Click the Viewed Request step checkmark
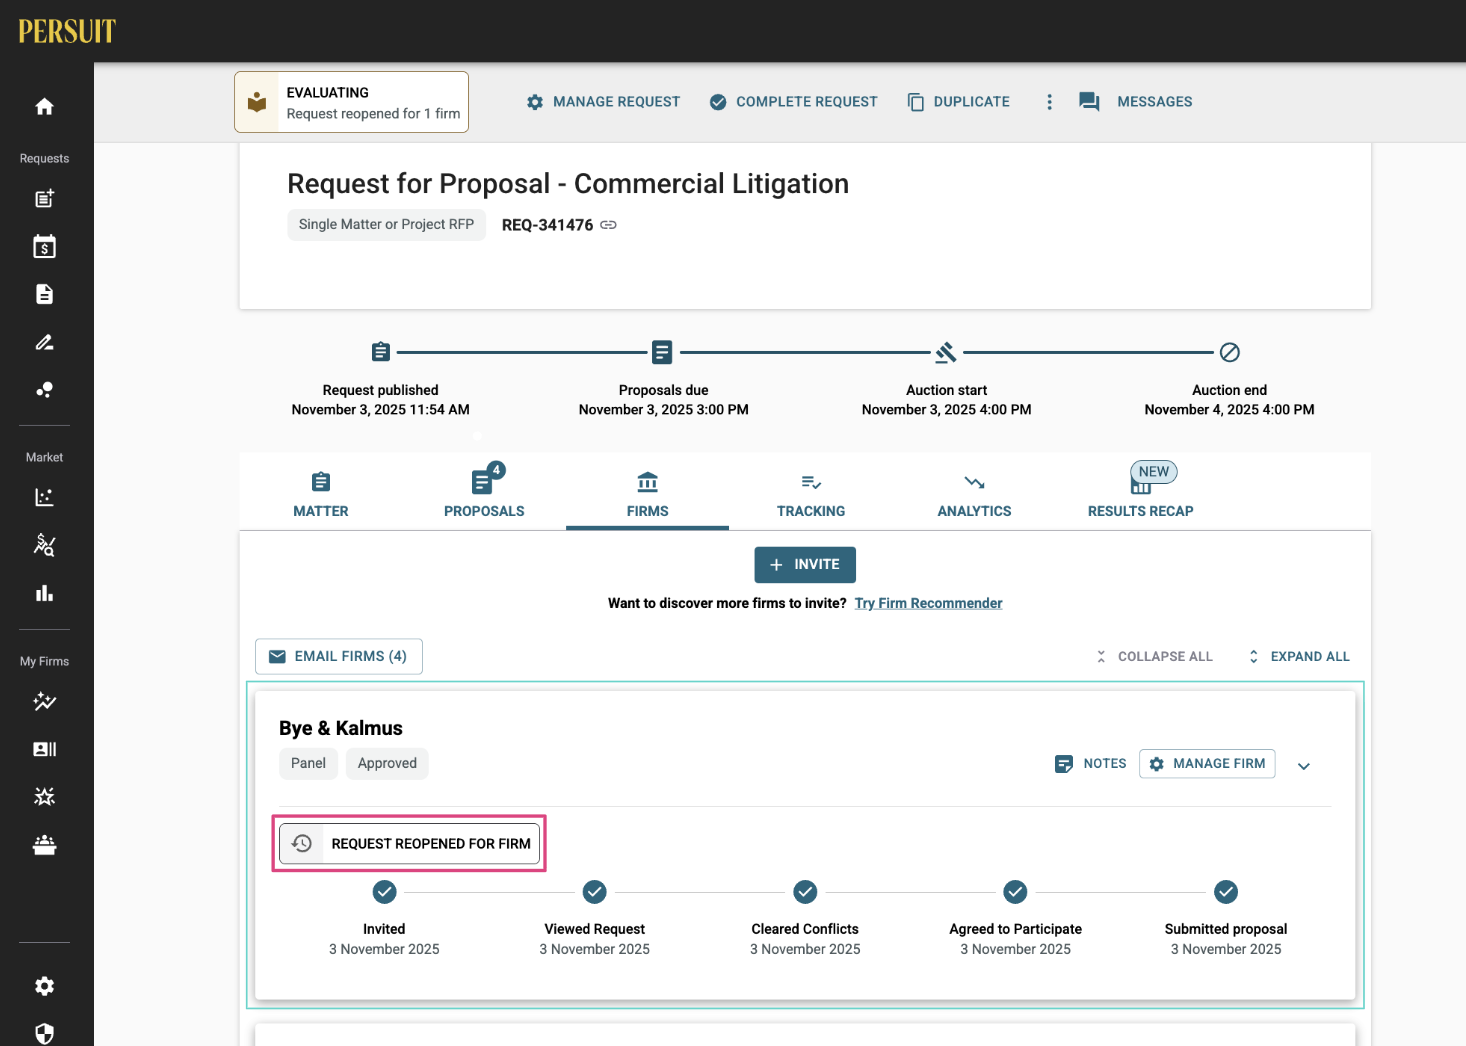The image size is (1466, 1046). click(x=595, y=892)
